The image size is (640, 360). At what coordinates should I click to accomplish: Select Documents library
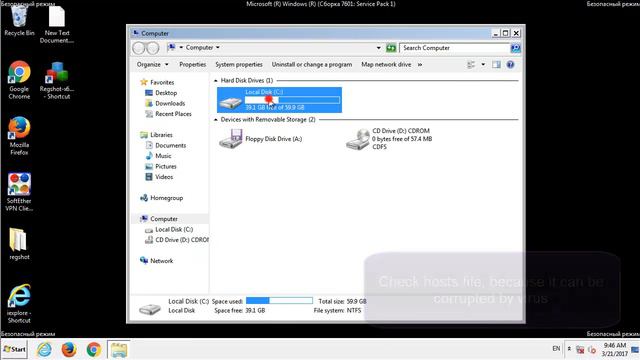click(170, 146)
